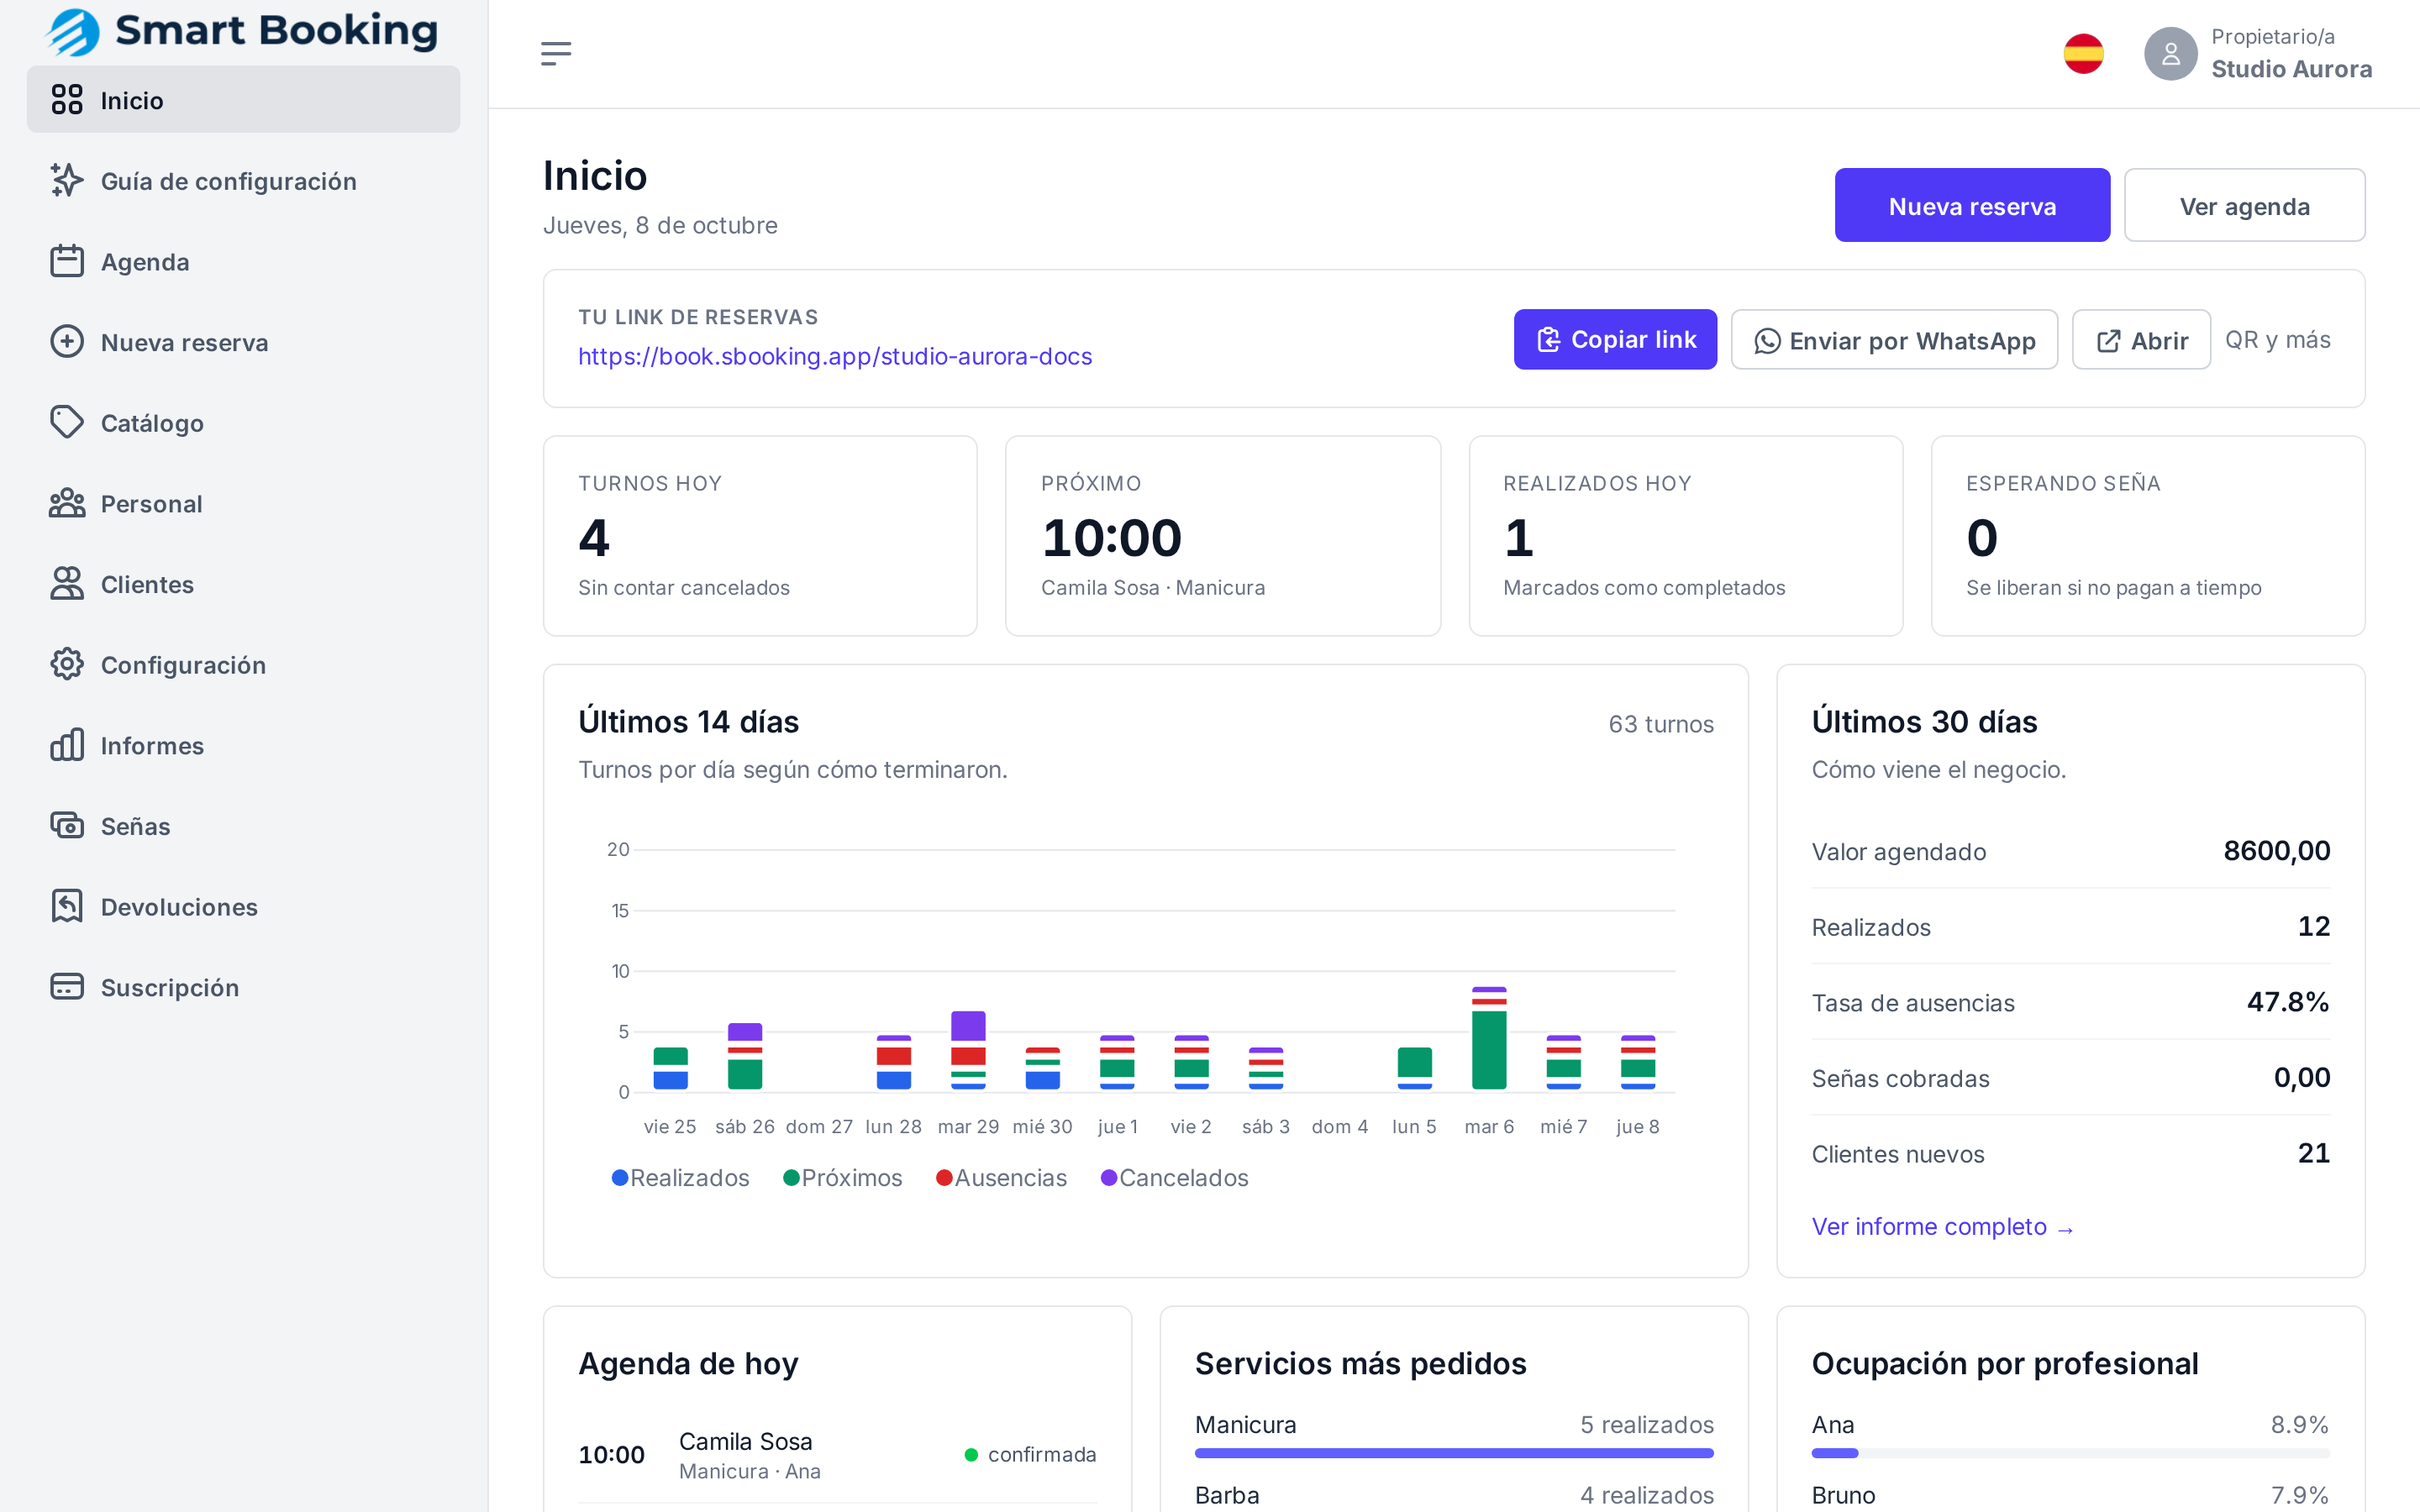Select the Agenda calendar icon
The height and width of the screenshot is (1512, 2420).
tap(67, 261)
